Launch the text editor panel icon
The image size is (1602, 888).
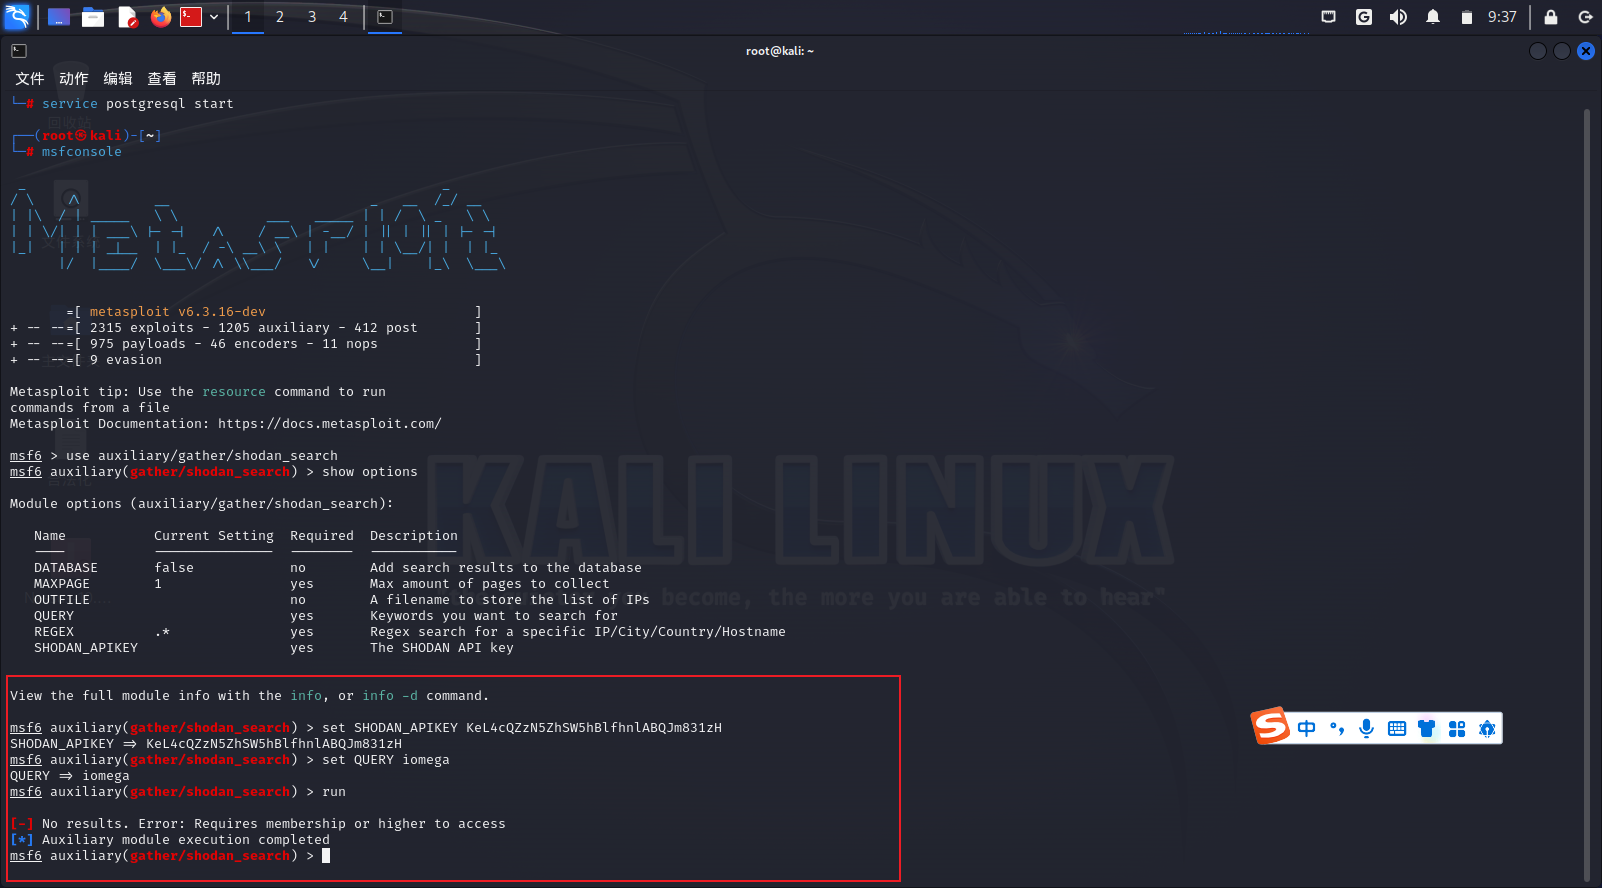127,17
